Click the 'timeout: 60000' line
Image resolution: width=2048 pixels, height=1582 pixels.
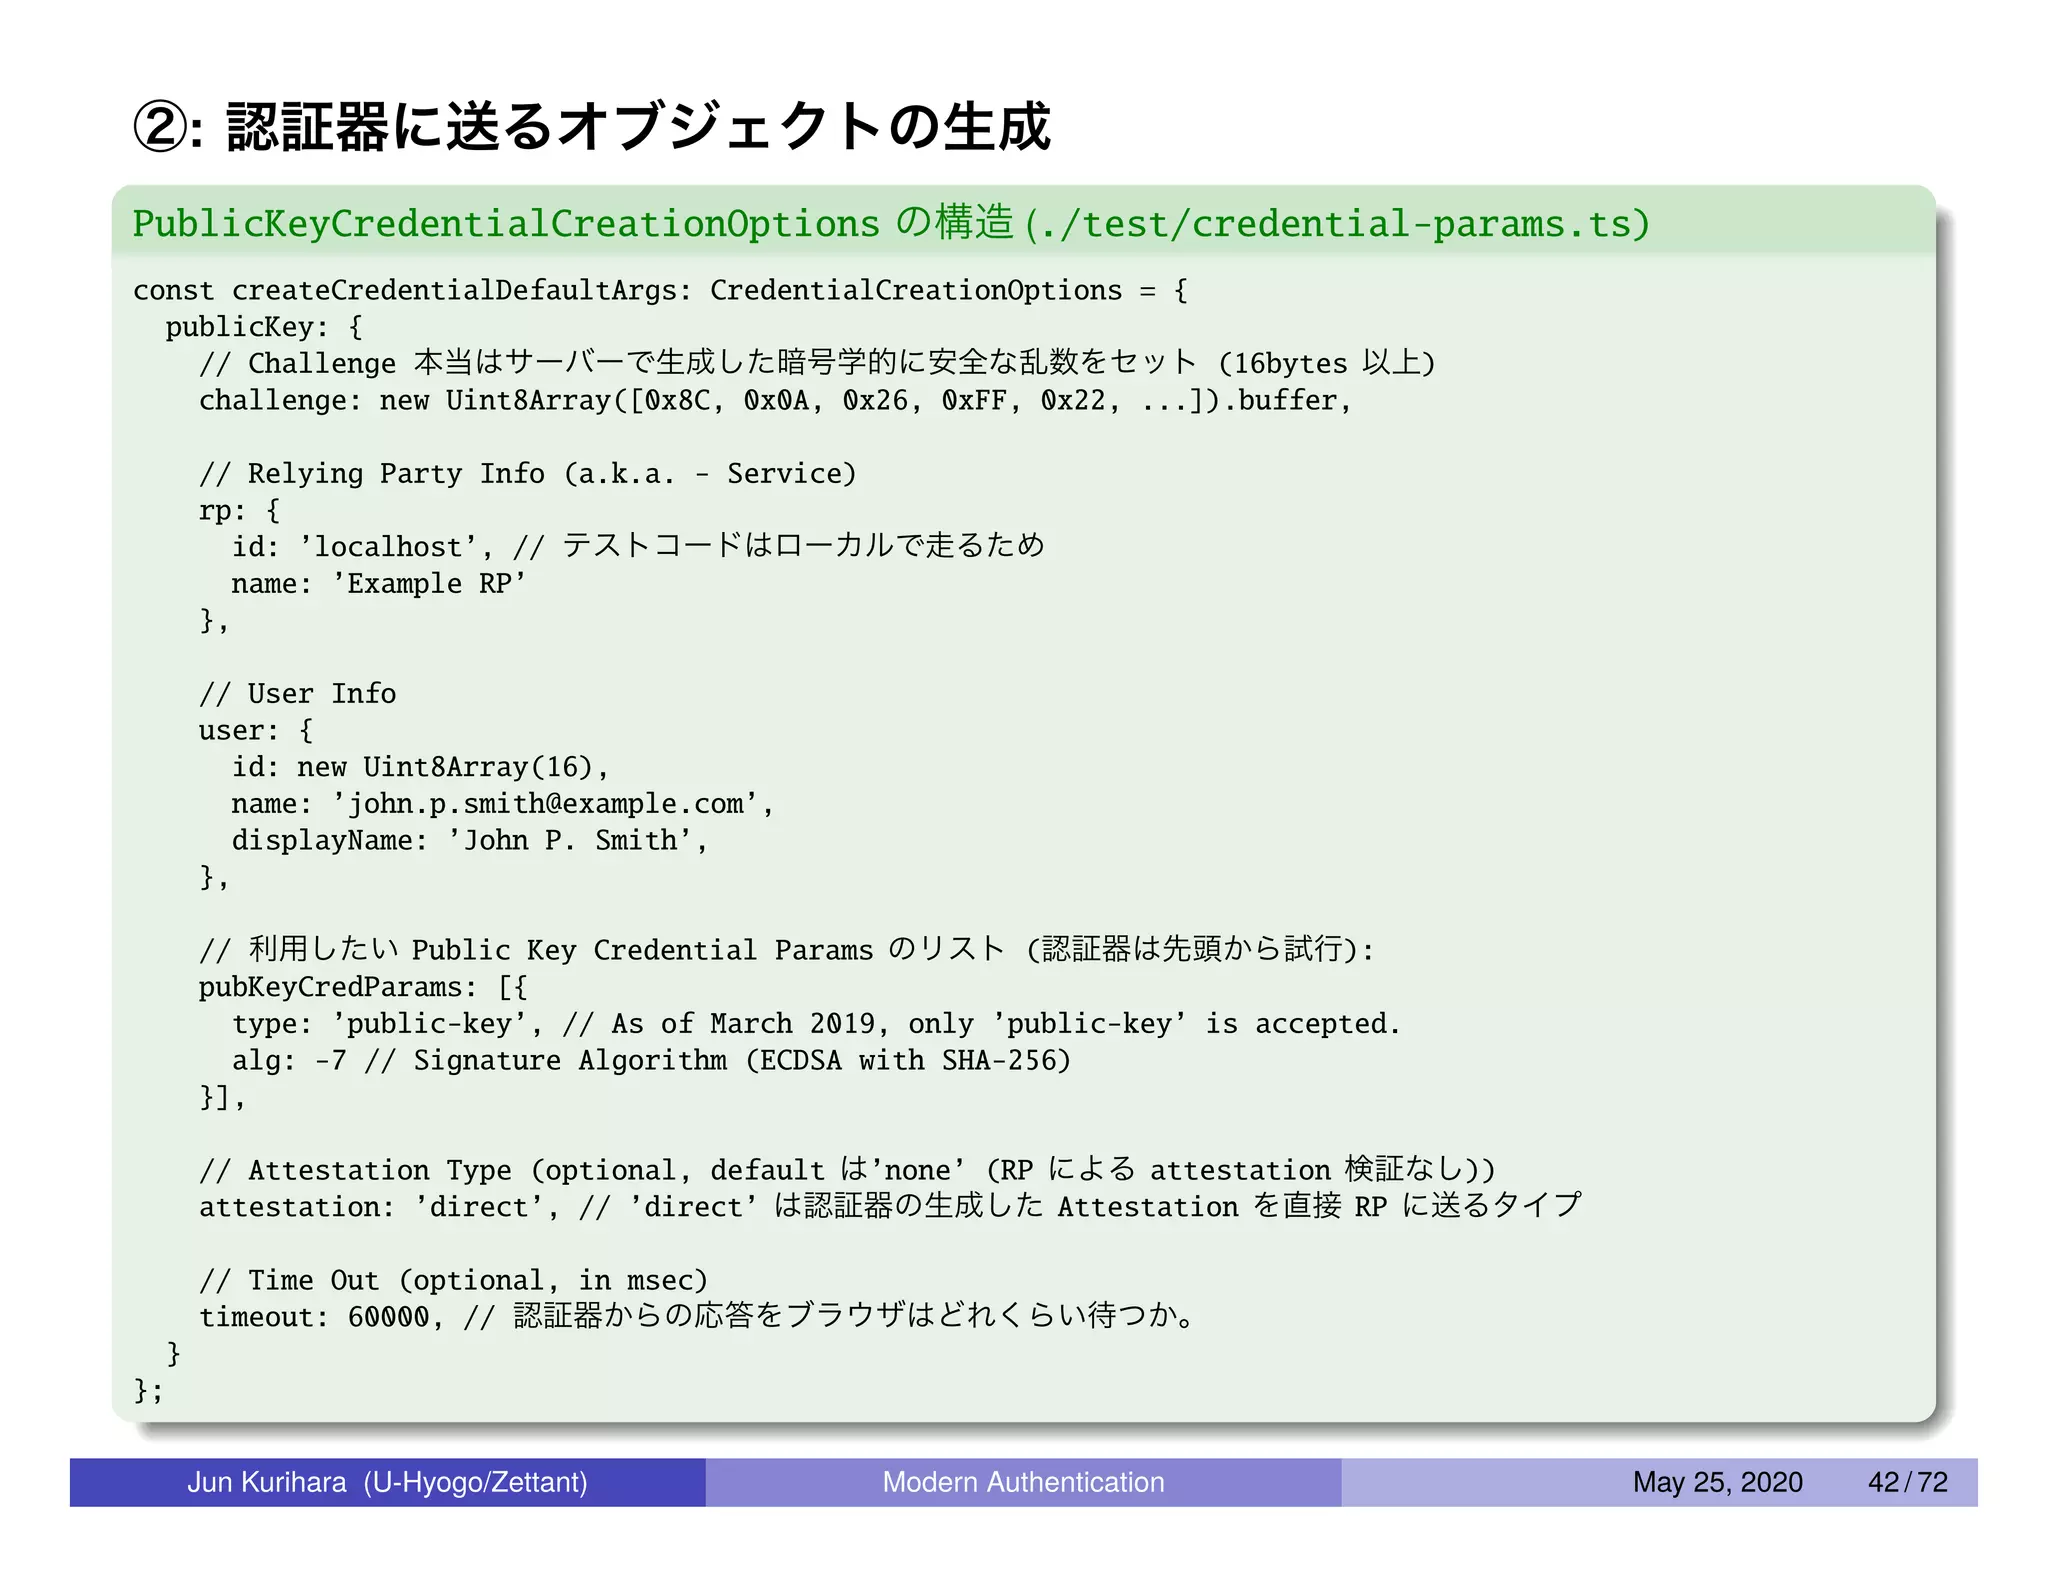696,1317
